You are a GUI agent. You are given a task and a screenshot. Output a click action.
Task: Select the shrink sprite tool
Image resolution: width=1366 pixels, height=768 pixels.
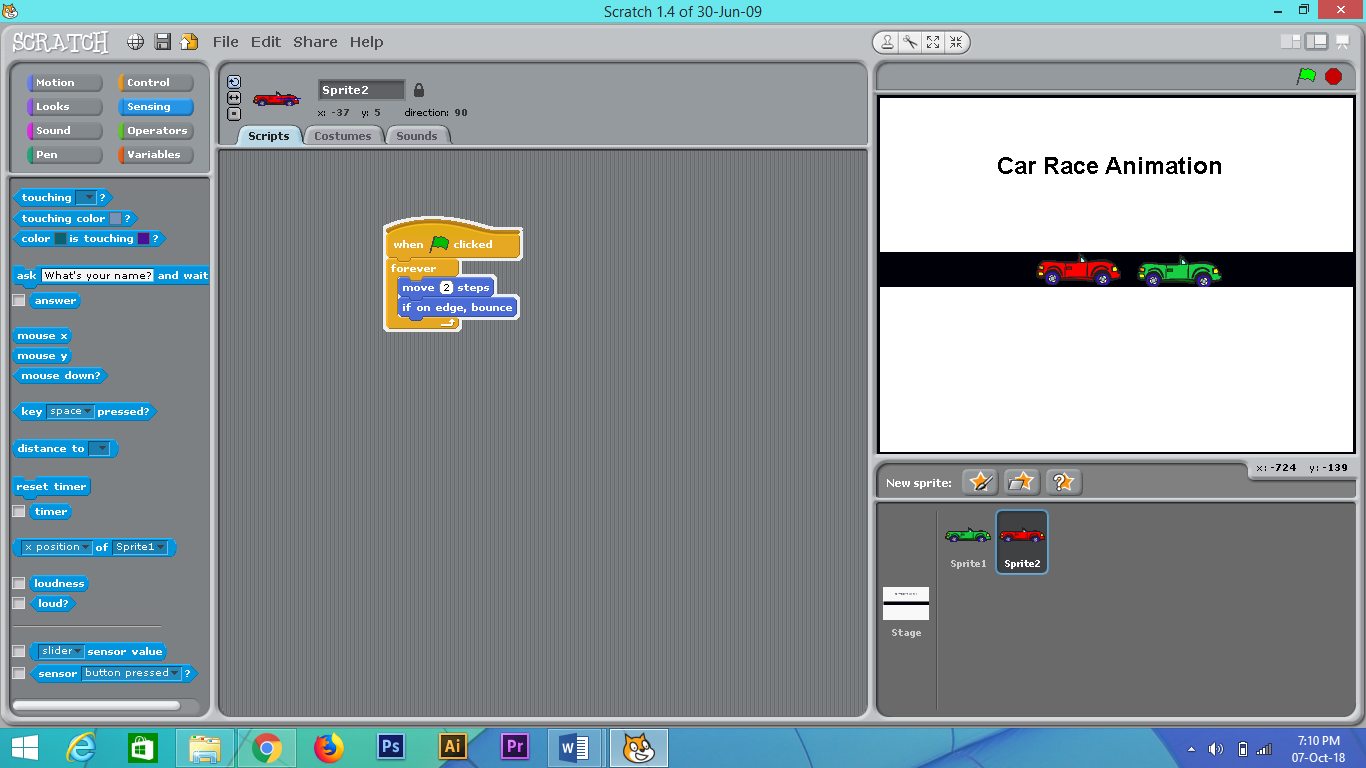(x=957, y=42)
